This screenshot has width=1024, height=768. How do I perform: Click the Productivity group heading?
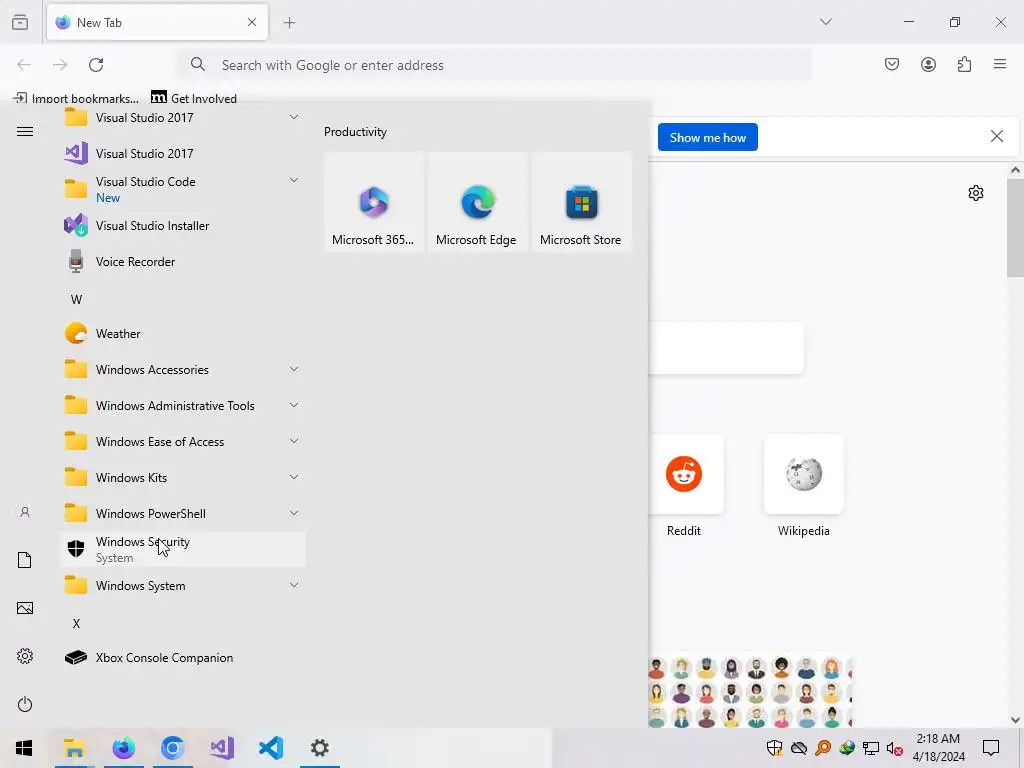(355, 132)
